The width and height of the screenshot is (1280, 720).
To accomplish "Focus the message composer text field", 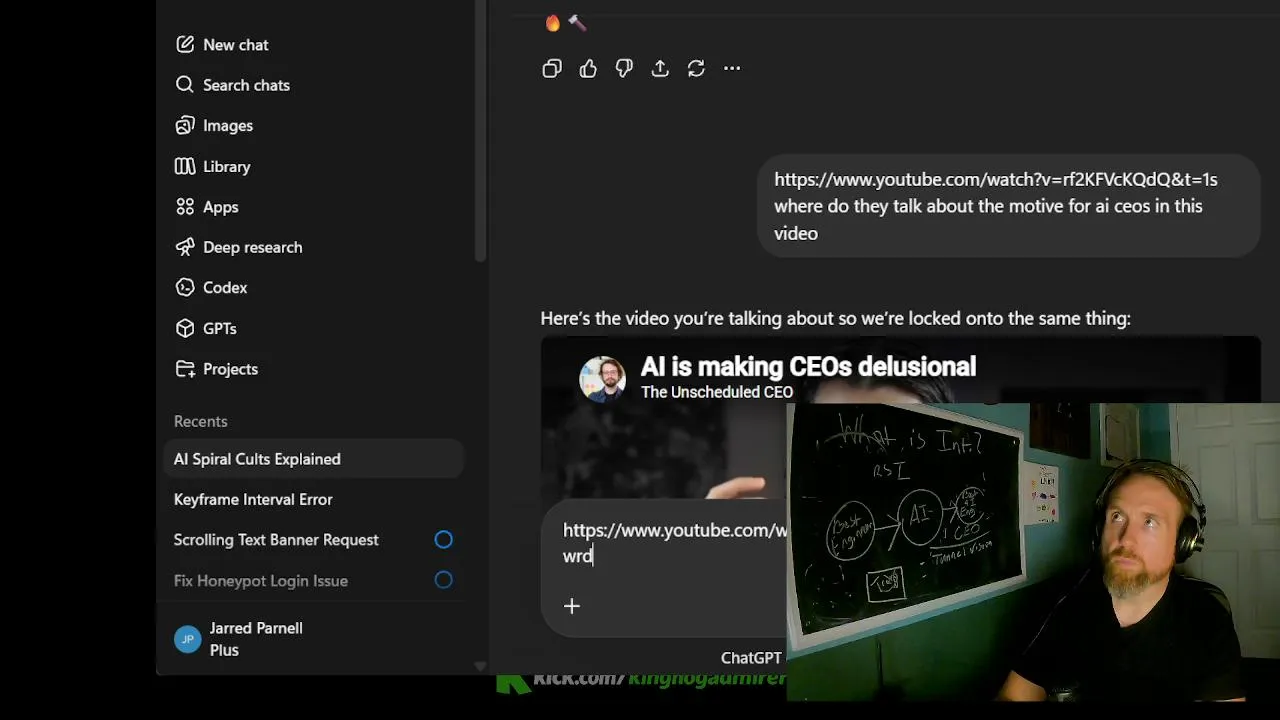I will pyautogui.click(x=675, y=543).
